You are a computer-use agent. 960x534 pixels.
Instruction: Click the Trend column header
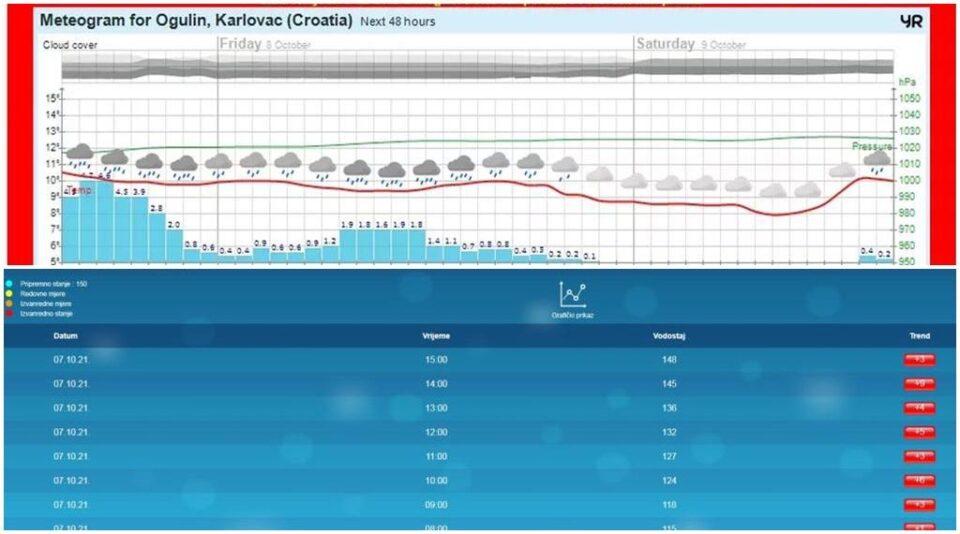(920, 336)
